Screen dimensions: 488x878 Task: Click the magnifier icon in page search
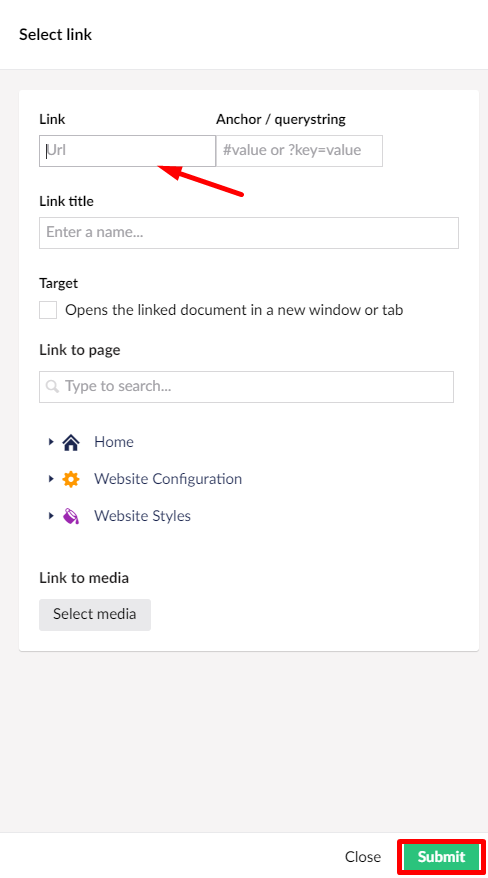52,386
